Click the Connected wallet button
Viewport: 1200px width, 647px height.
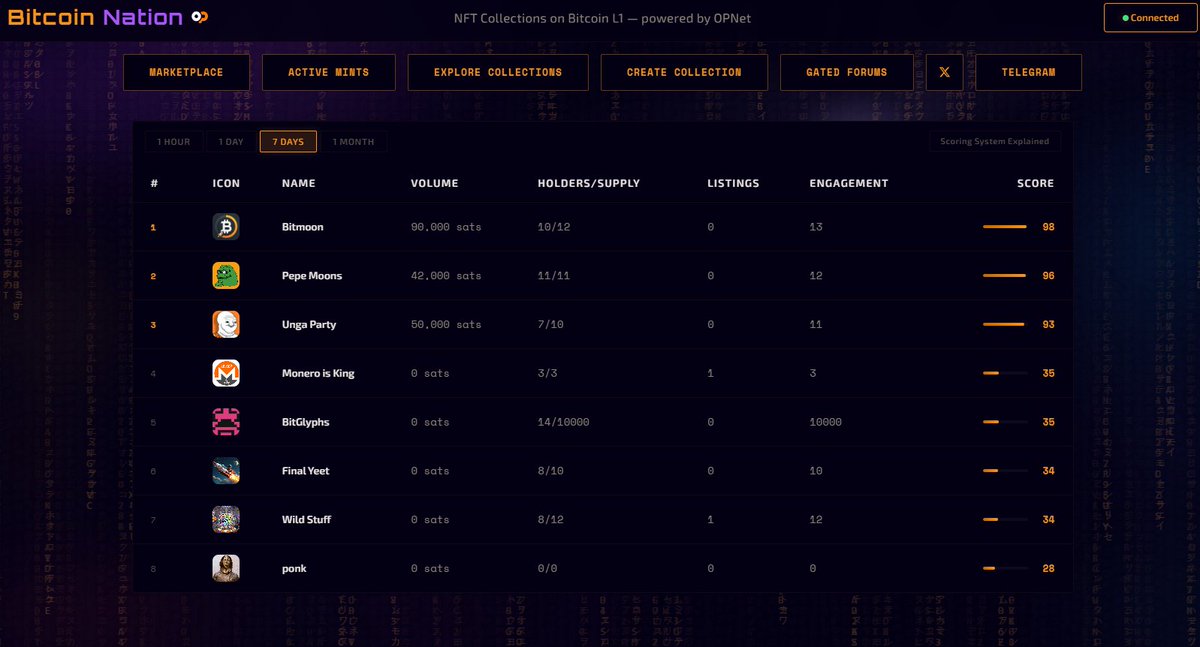point(1150,18)
